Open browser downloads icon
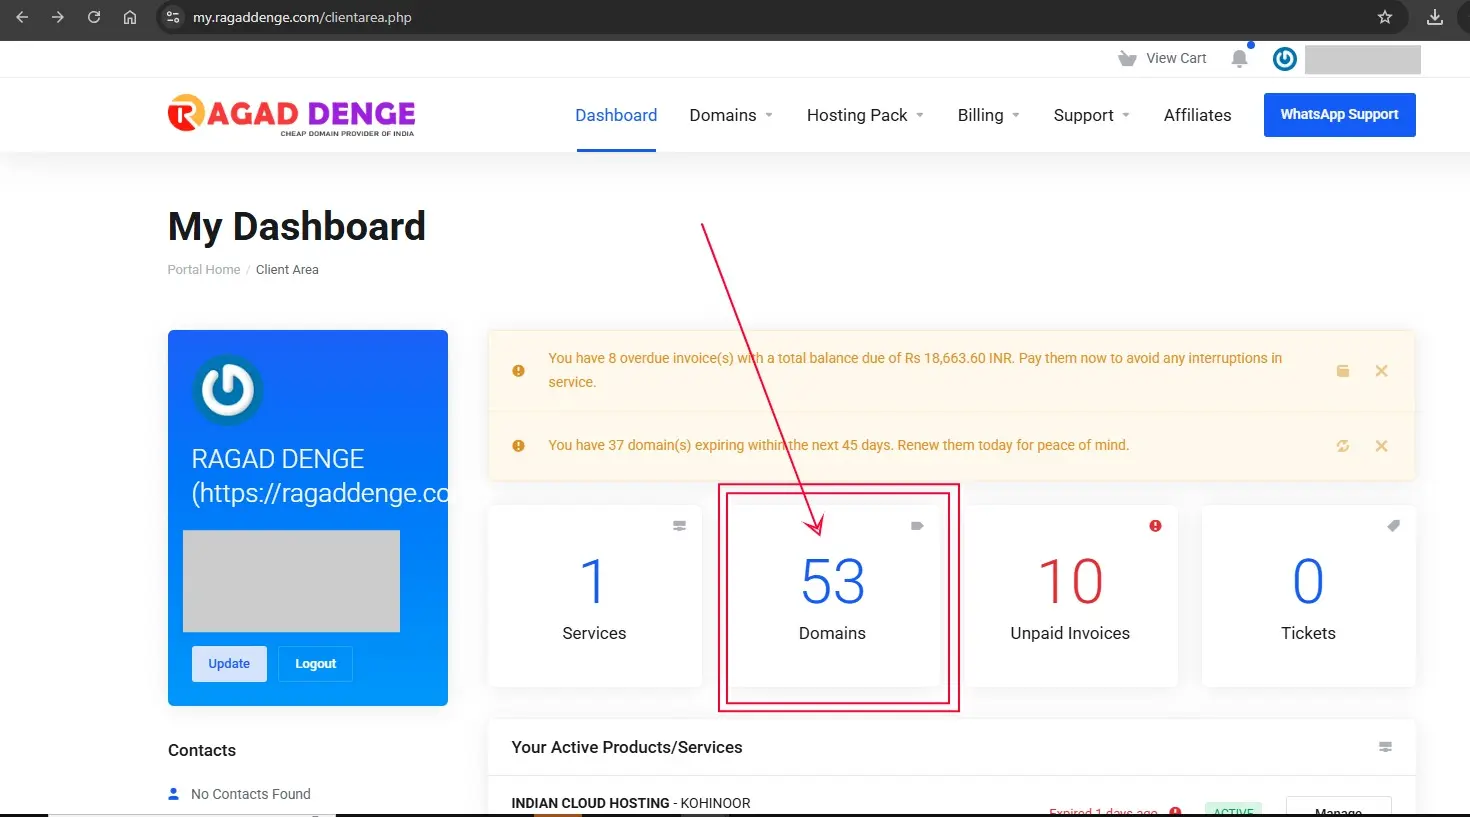 point(1435,17)
